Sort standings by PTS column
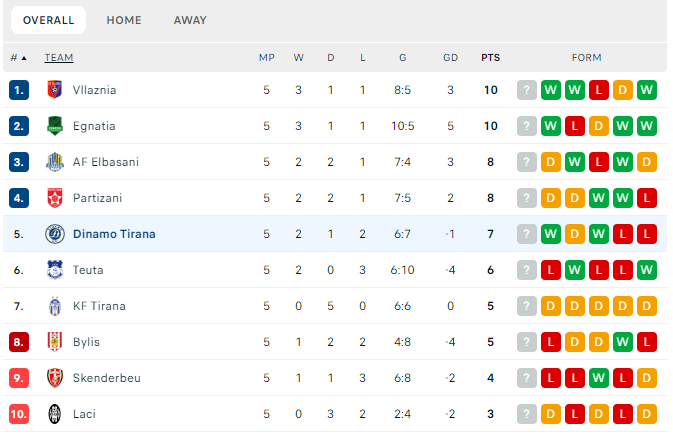This screenshot has width=673, height=434. (491, 58)
